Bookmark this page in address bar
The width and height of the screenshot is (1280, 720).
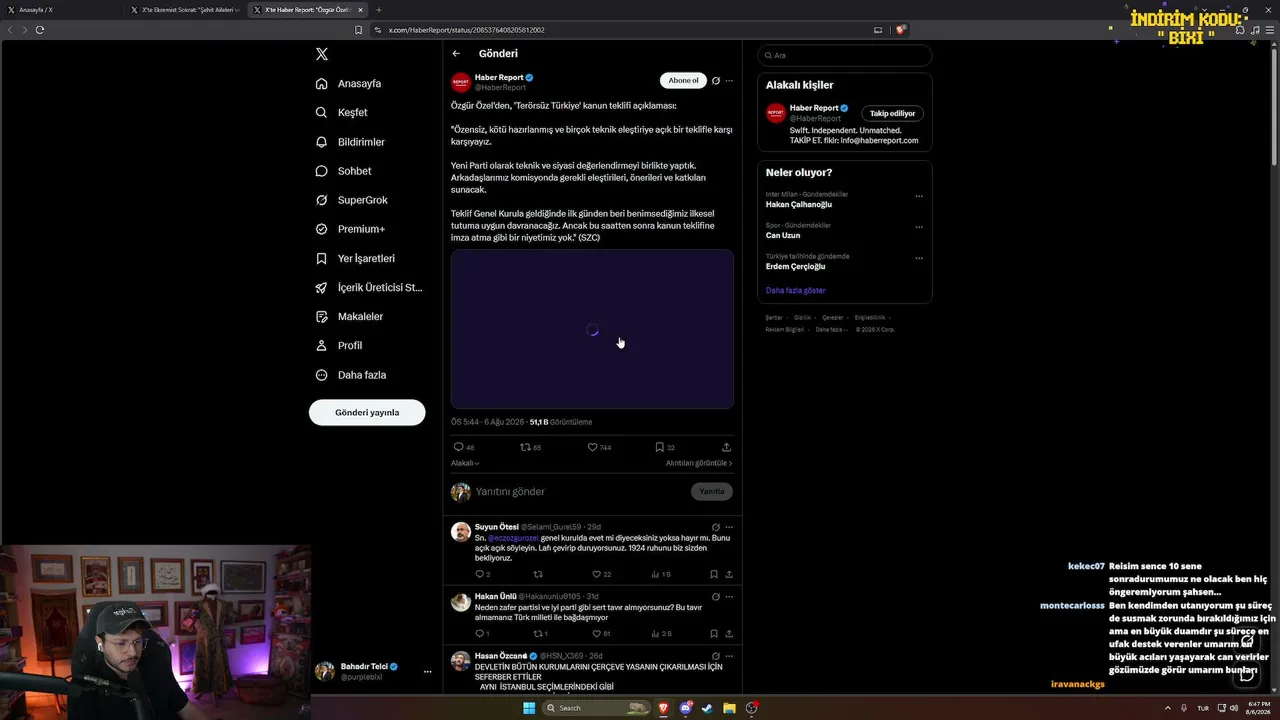(x=359, y=30)
